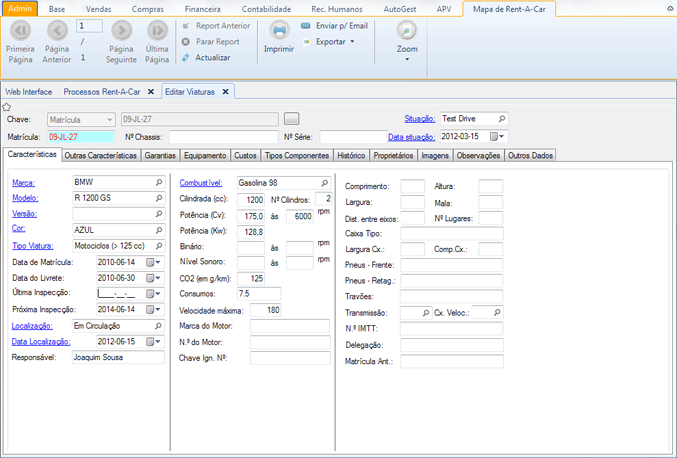The width and height of the screenshot is (677, 458).
Task: Open the Financeira menu
Action: point(203,8)
